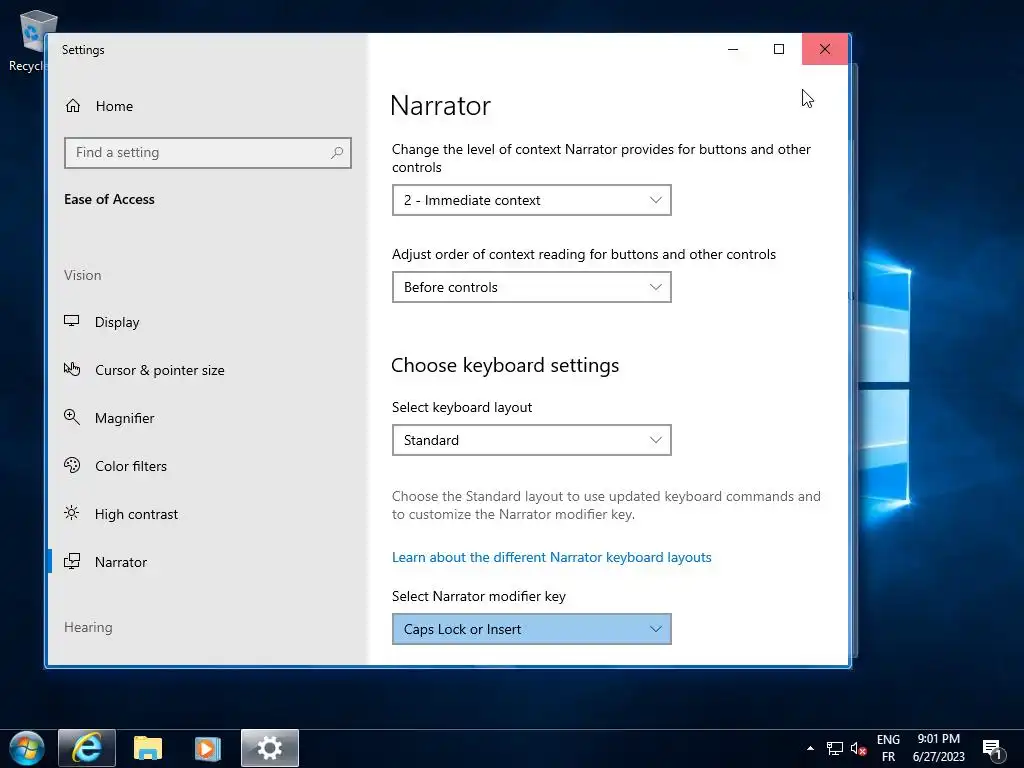Open the Before controls dropdown

(532, 287)
